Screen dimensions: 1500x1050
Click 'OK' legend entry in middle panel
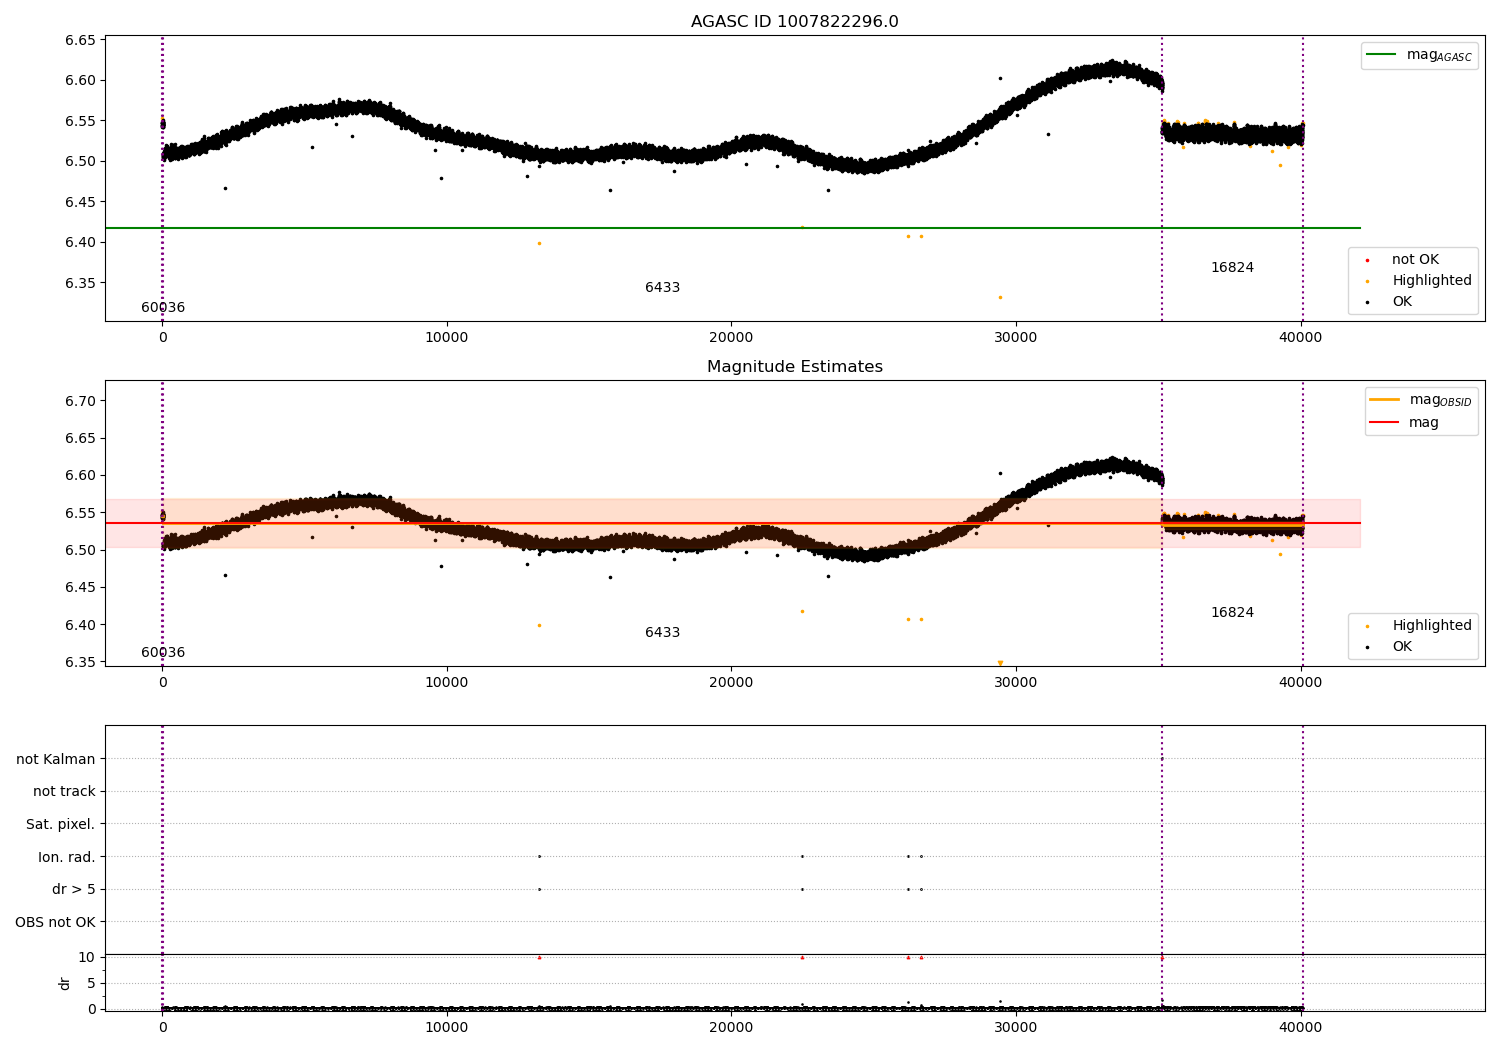pyautogui.click(x=1402, y=647)
